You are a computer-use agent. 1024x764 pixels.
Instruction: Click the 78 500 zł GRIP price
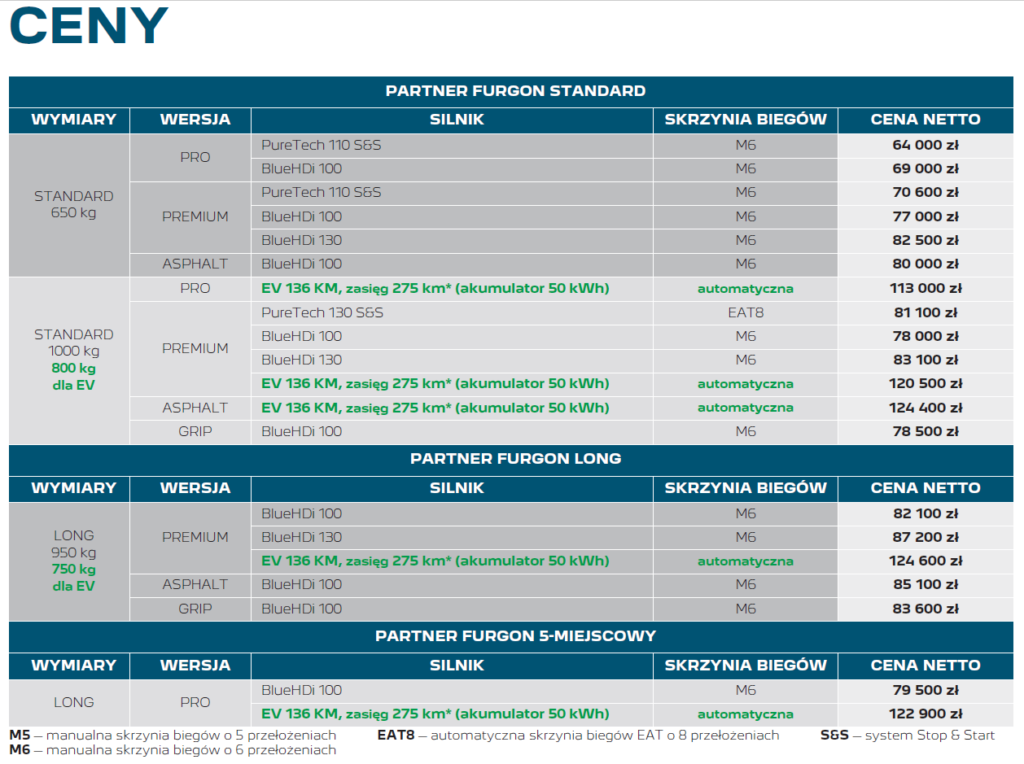(925, 432)
